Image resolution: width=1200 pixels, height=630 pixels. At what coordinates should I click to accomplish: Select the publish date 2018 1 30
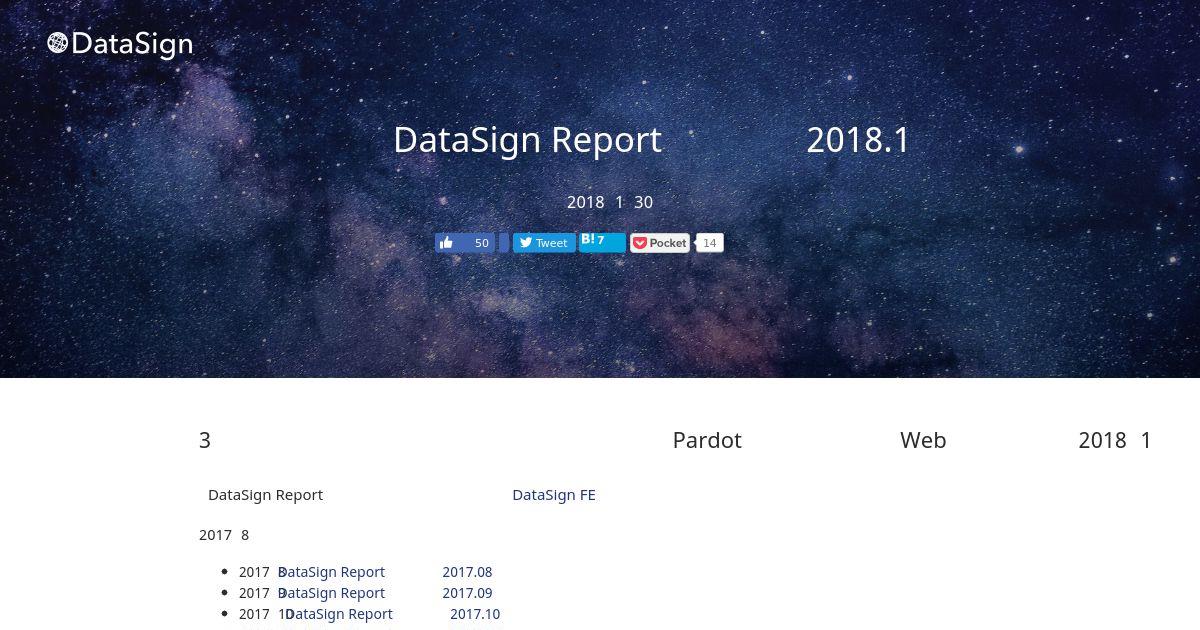[x=610, y=202]
